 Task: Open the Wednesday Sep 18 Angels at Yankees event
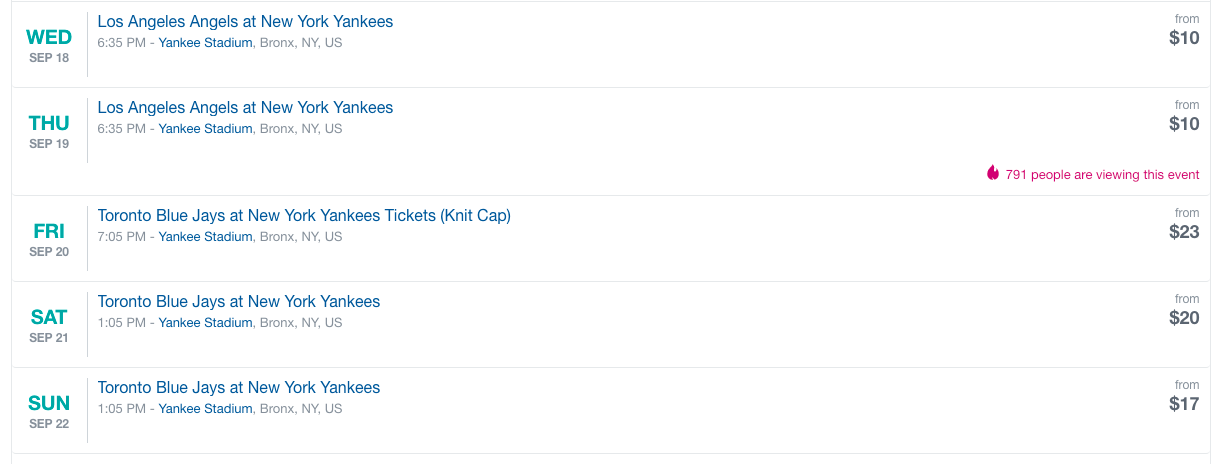245,22
